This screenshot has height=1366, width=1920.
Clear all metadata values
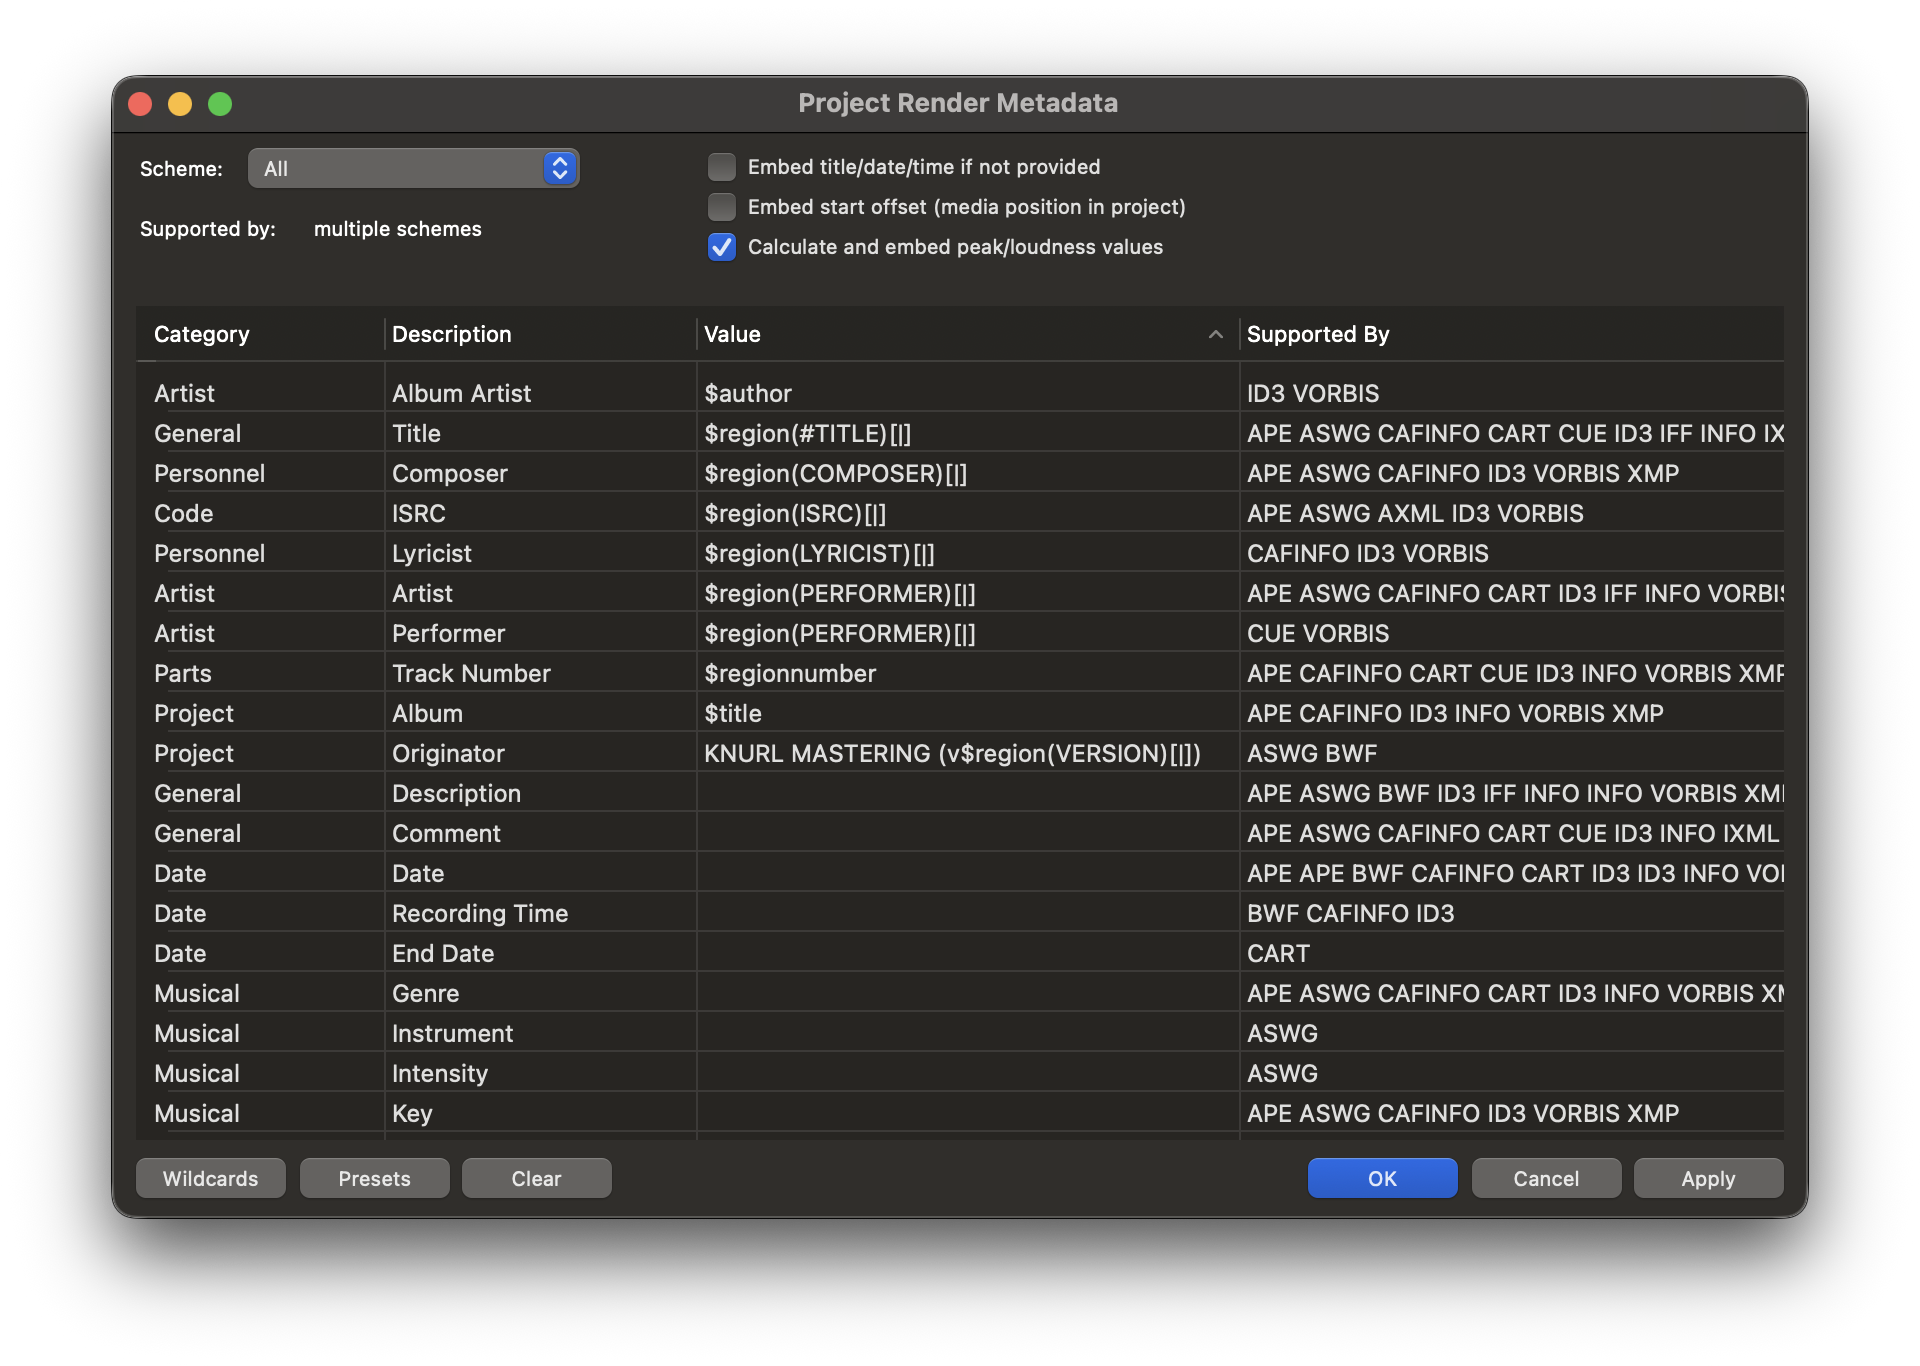click(536, 1178)
